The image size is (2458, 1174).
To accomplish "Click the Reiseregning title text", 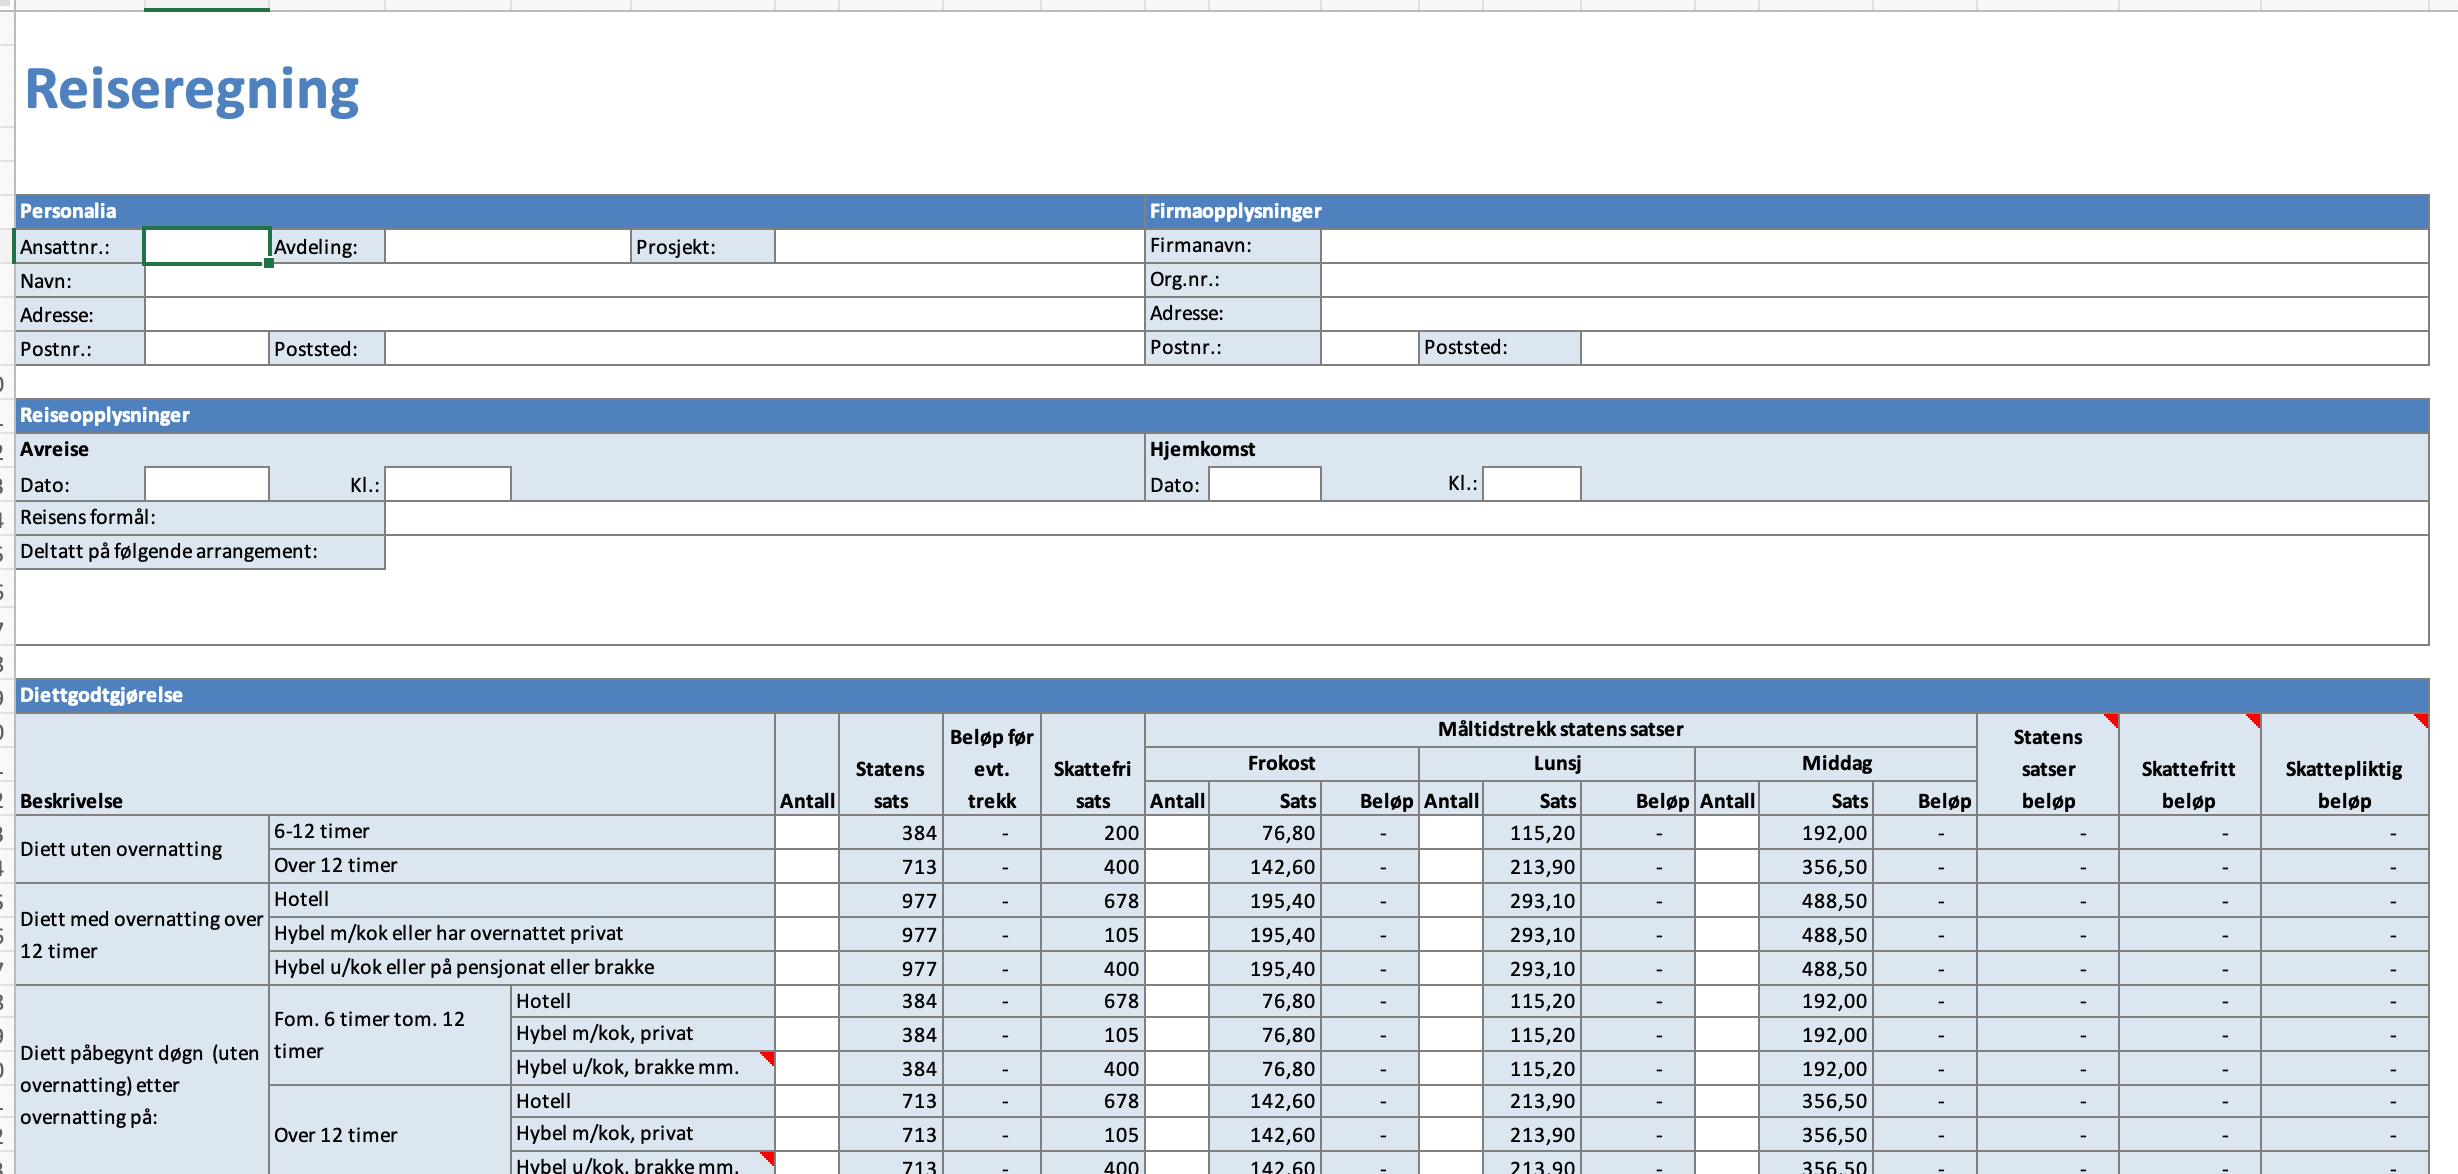I will point(192,90).
